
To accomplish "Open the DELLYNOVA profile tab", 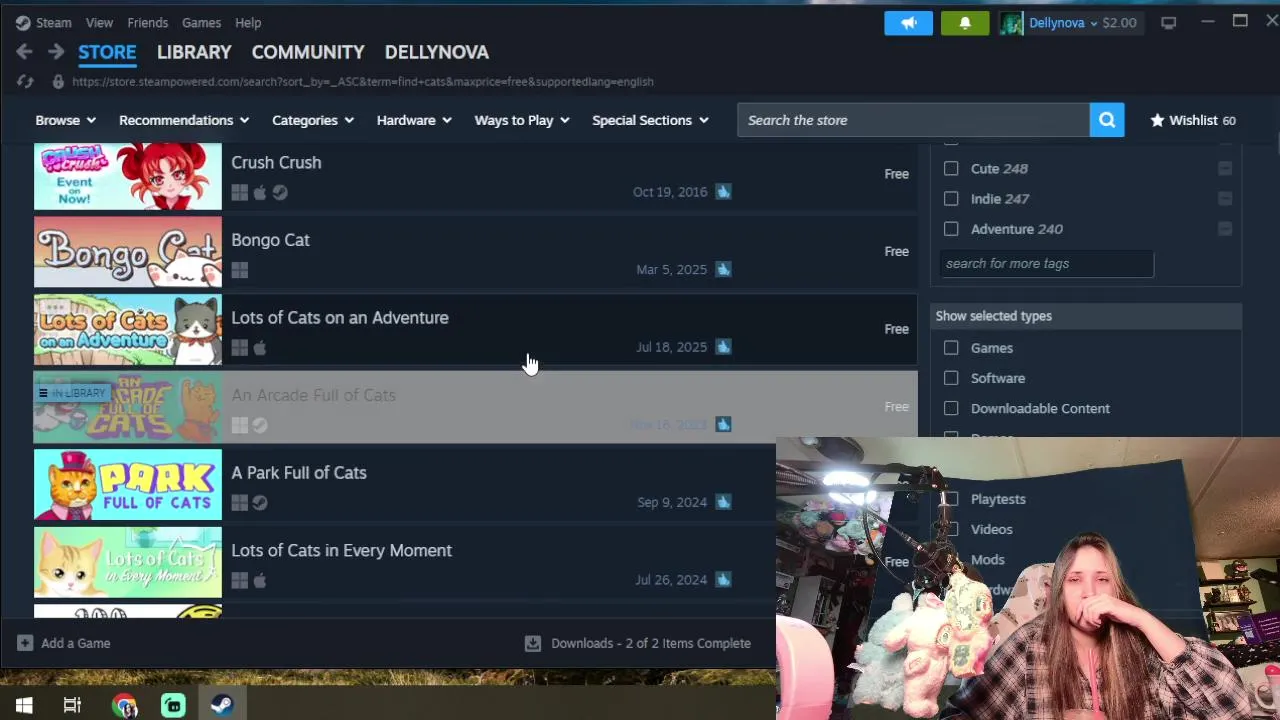I will tap(437, 52).
